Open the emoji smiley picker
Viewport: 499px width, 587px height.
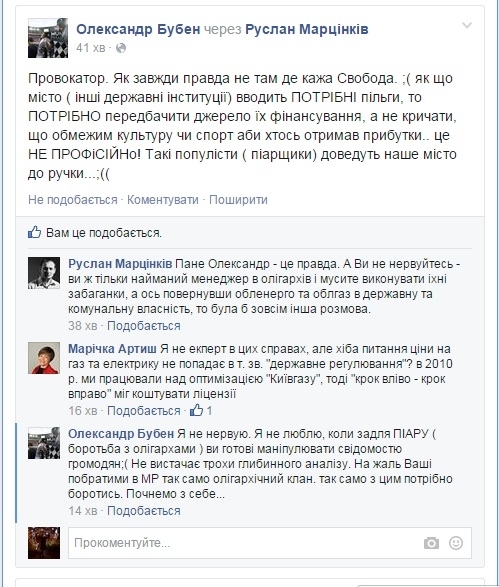click(x=456, y=543)
